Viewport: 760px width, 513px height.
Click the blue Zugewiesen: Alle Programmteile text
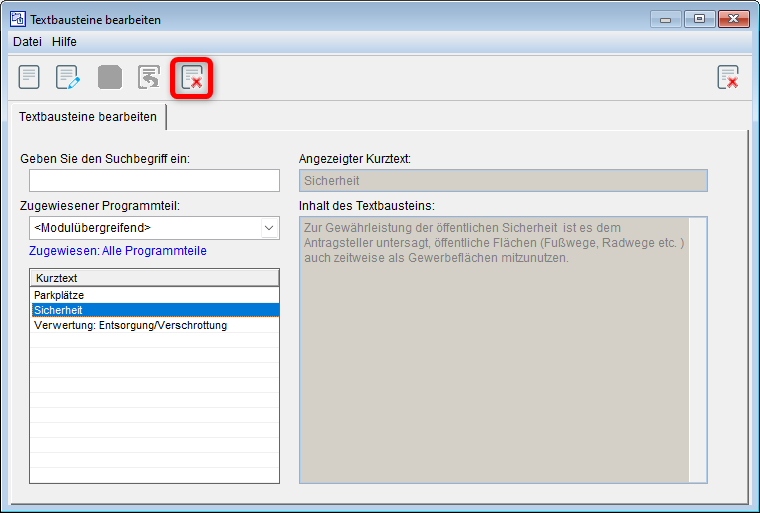(118, 251)
